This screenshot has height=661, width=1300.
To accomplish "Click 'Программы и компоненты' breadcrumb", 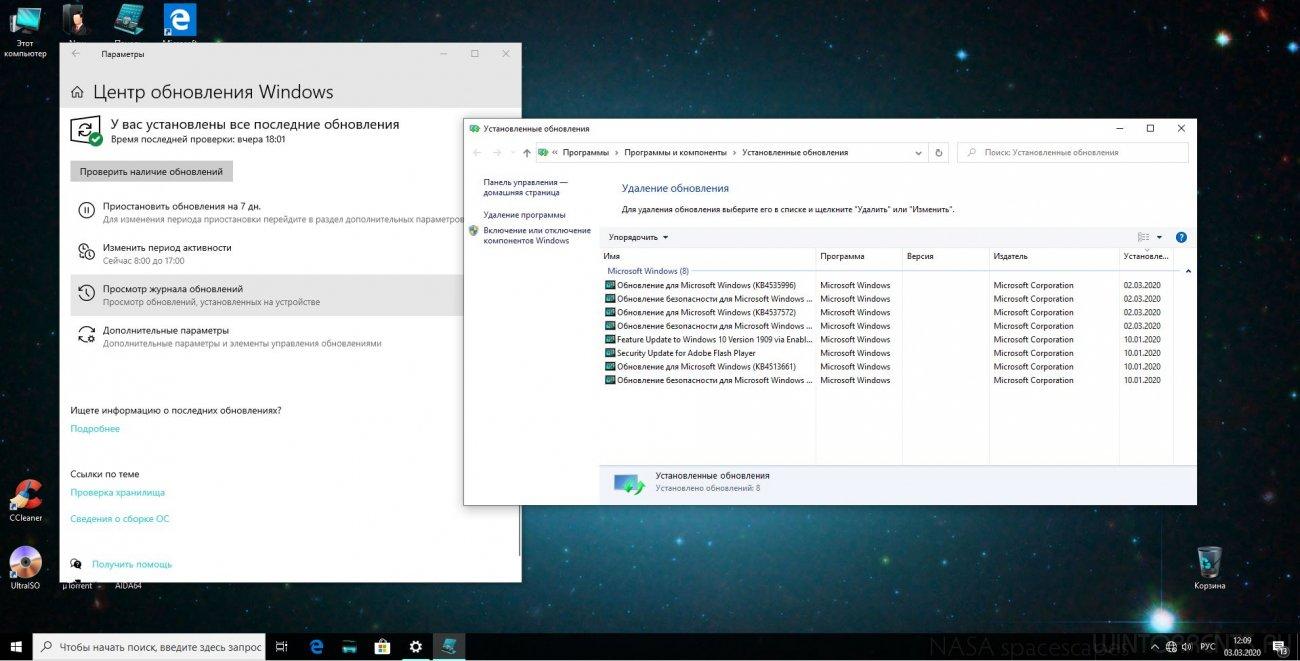I will pos(675,153).
